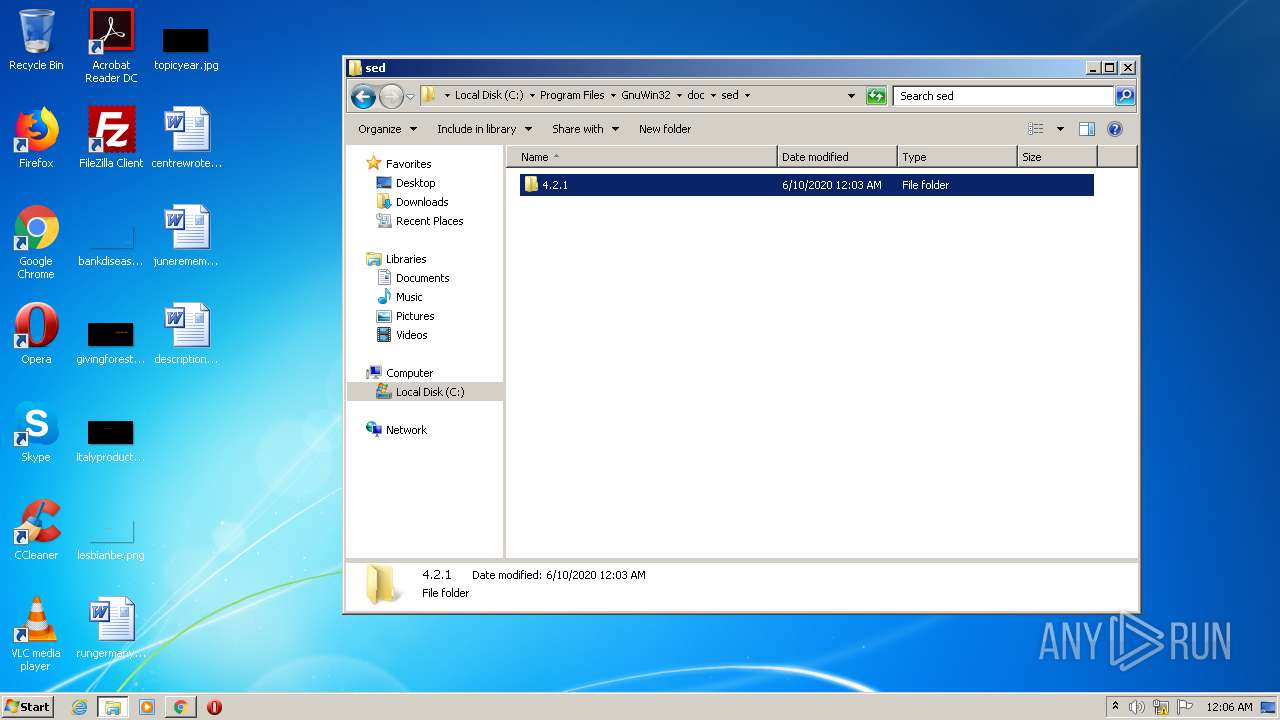Screen dimensions: 1280x720
Task: Expand arrow after sed breadcrumb
Action: pos(746,96)
